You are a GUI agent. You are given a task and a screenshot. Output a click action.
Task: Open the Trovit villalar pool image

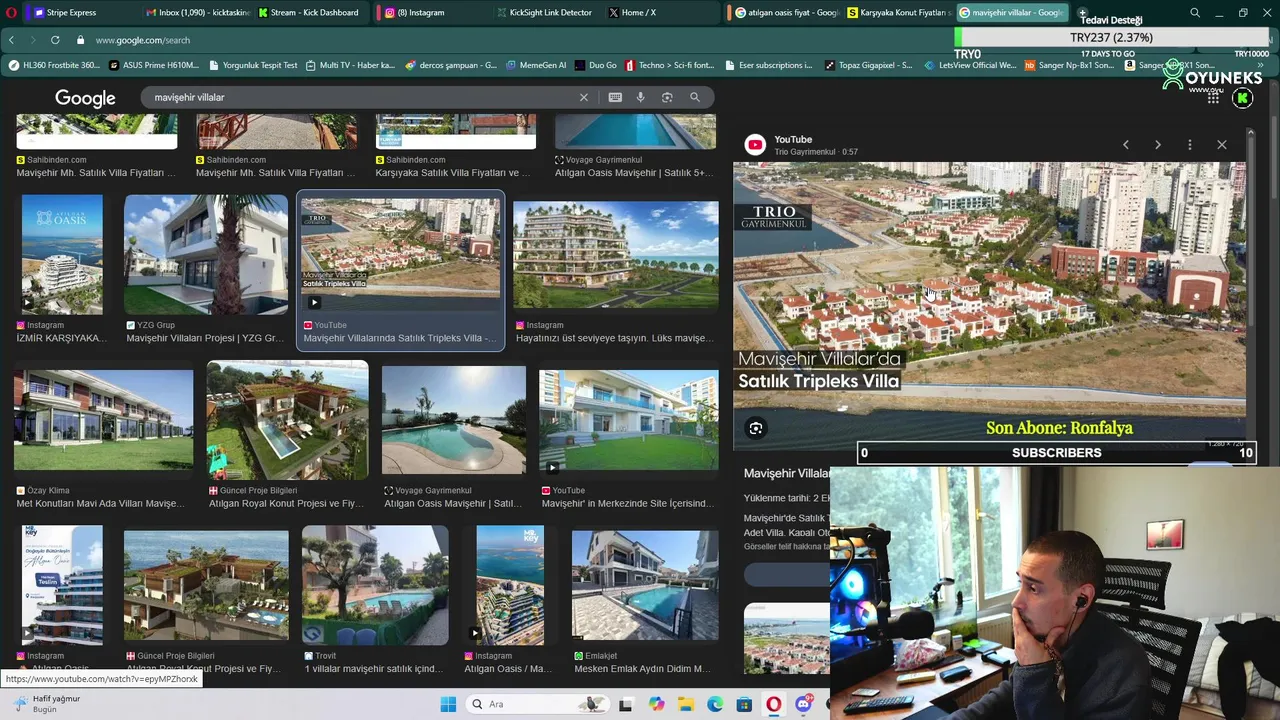(x=375, y=585)
